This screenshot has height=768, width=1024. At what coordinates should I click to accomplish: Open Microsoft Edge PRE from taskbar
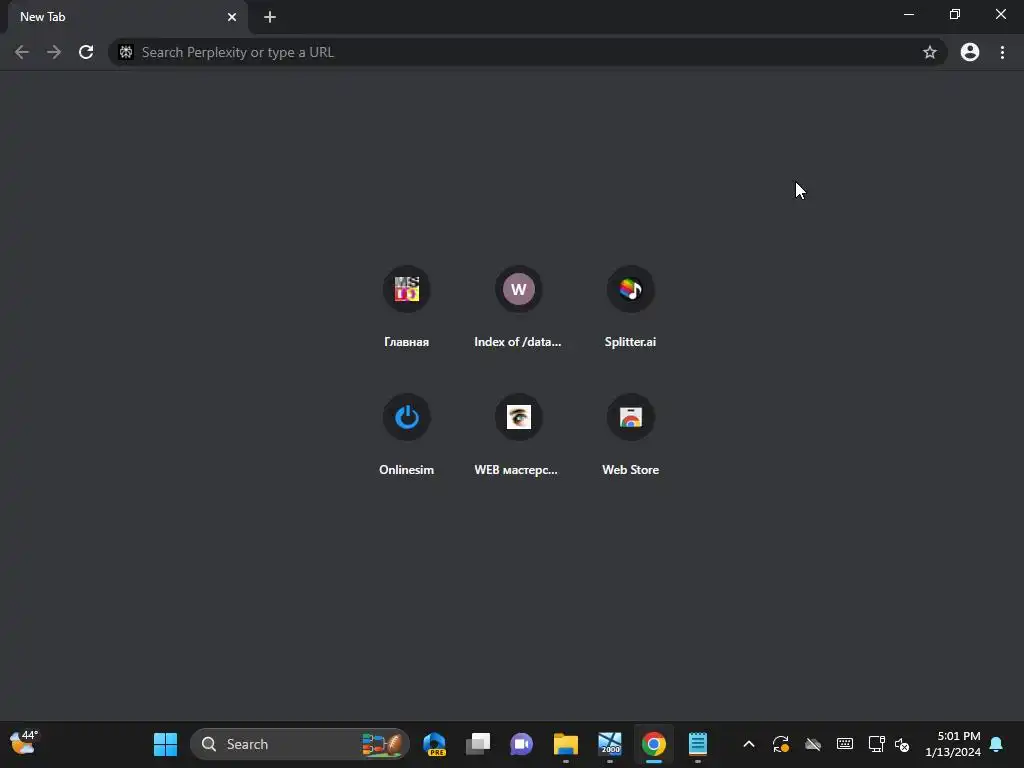coord(434,744)
